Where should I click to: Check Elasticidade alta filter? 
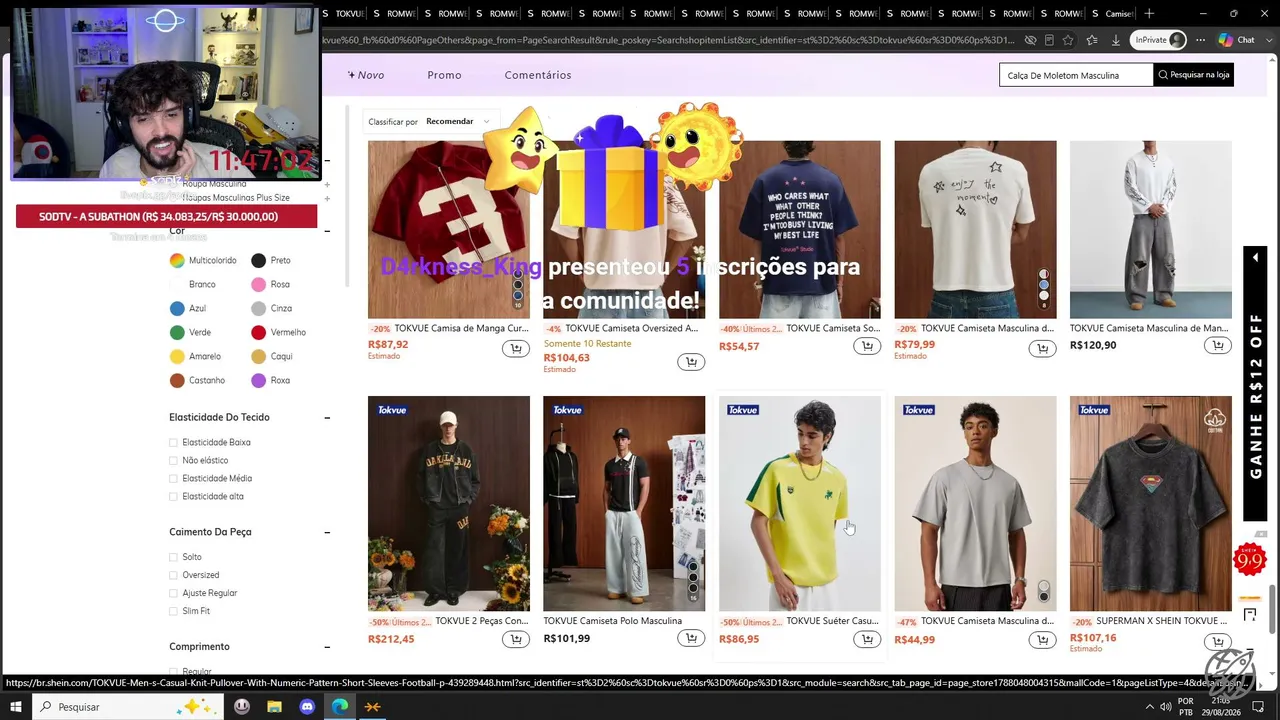tap(173, 496)
